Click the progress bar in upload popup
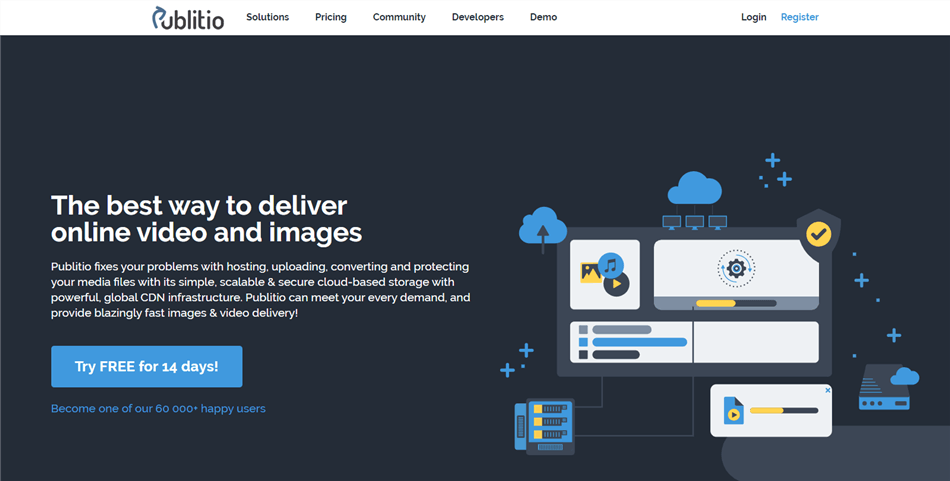This screenshot has height=481, width=950. (x=784, y=411)
